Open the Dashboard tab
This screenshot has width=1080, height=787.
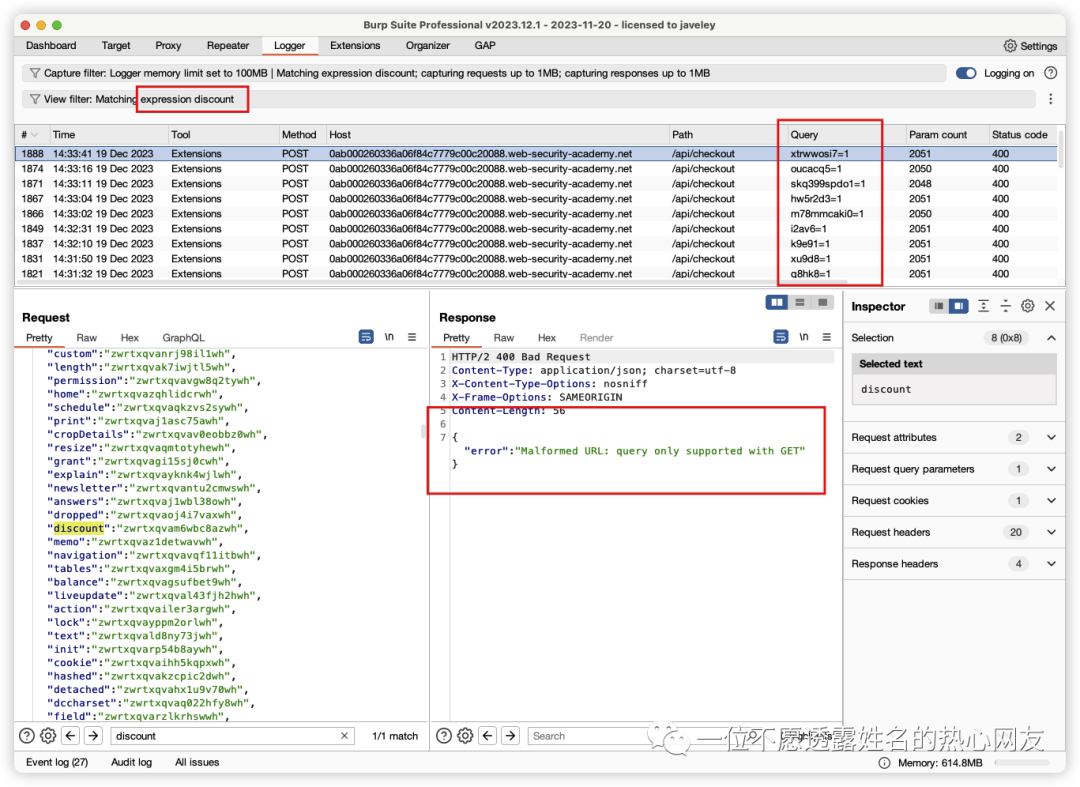click(x=51, y=45)
